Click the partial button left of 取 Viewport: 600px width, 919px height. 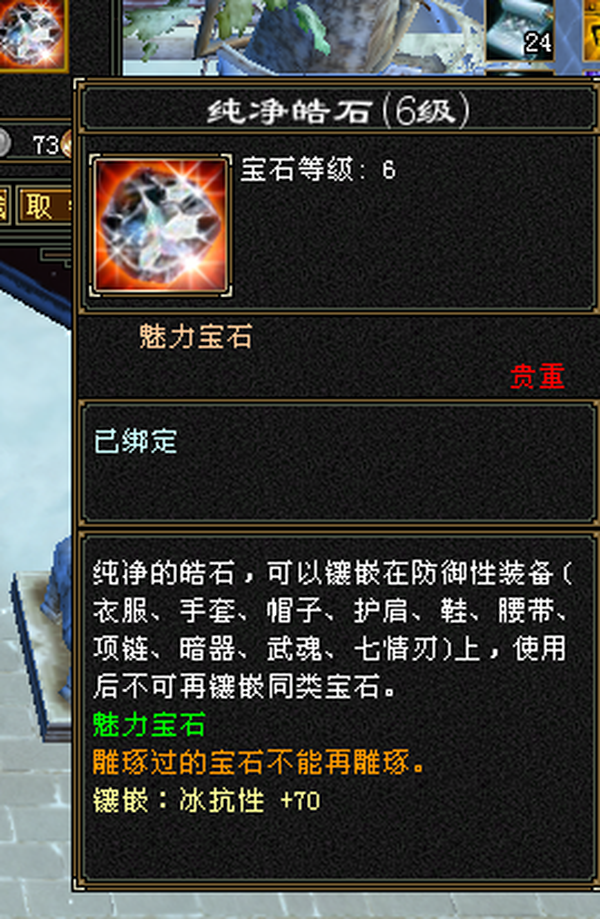[3, 206]
